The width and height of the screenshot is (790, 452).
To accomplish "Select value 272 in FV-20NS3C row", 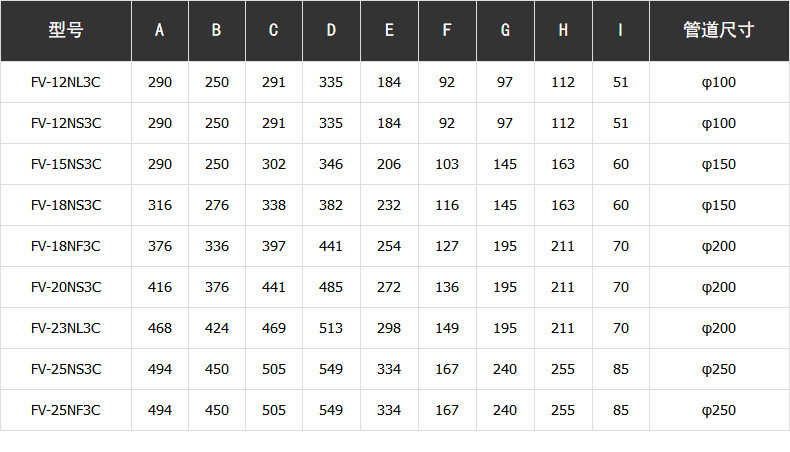I will point(389,287).
